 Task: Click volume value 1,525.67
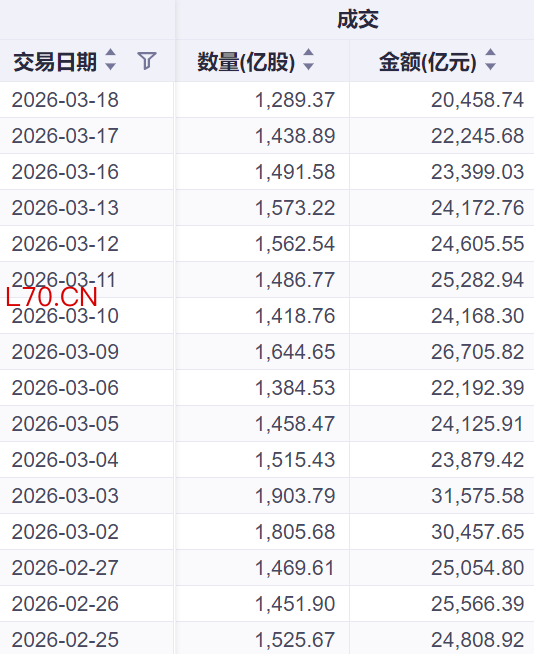pyautogui.click(x=295, y=640)
